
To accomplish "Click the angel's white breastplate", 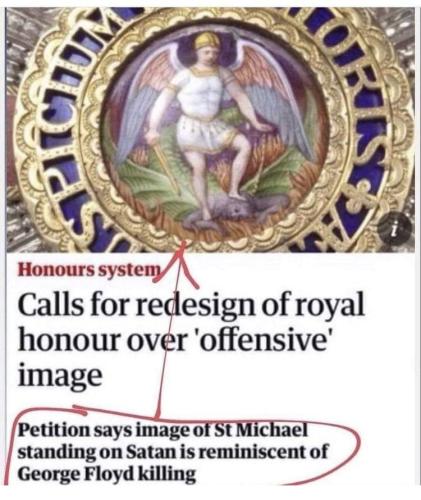I will [x=199, y=93].
